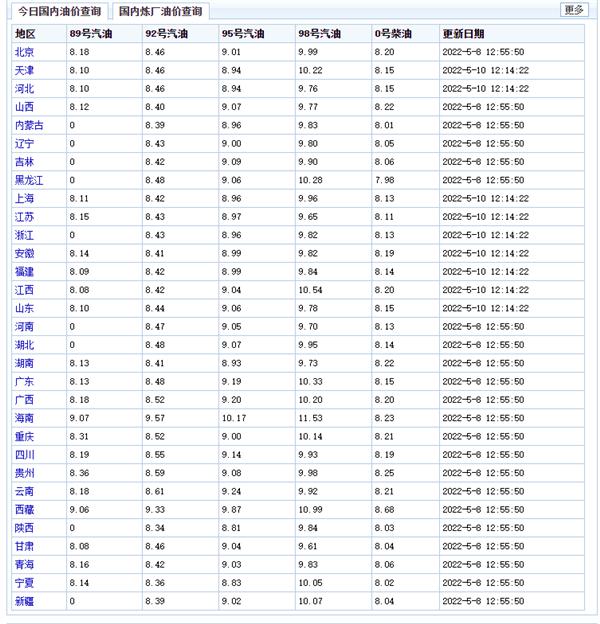Open the 天津 region link
The height and width of the screenshot is (624, 600).
tap(24, 70)
